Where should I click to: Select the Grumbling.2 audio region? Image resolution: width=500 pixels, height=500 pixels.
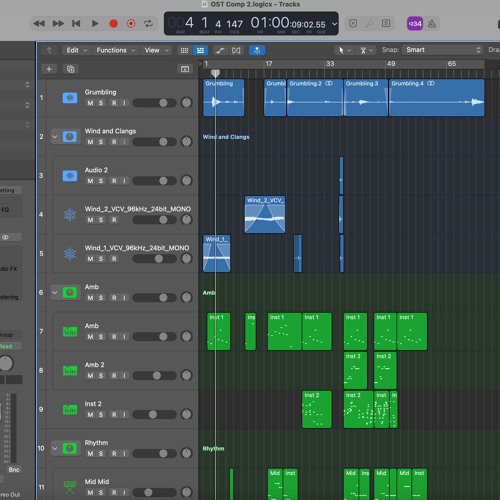point(315,98)
